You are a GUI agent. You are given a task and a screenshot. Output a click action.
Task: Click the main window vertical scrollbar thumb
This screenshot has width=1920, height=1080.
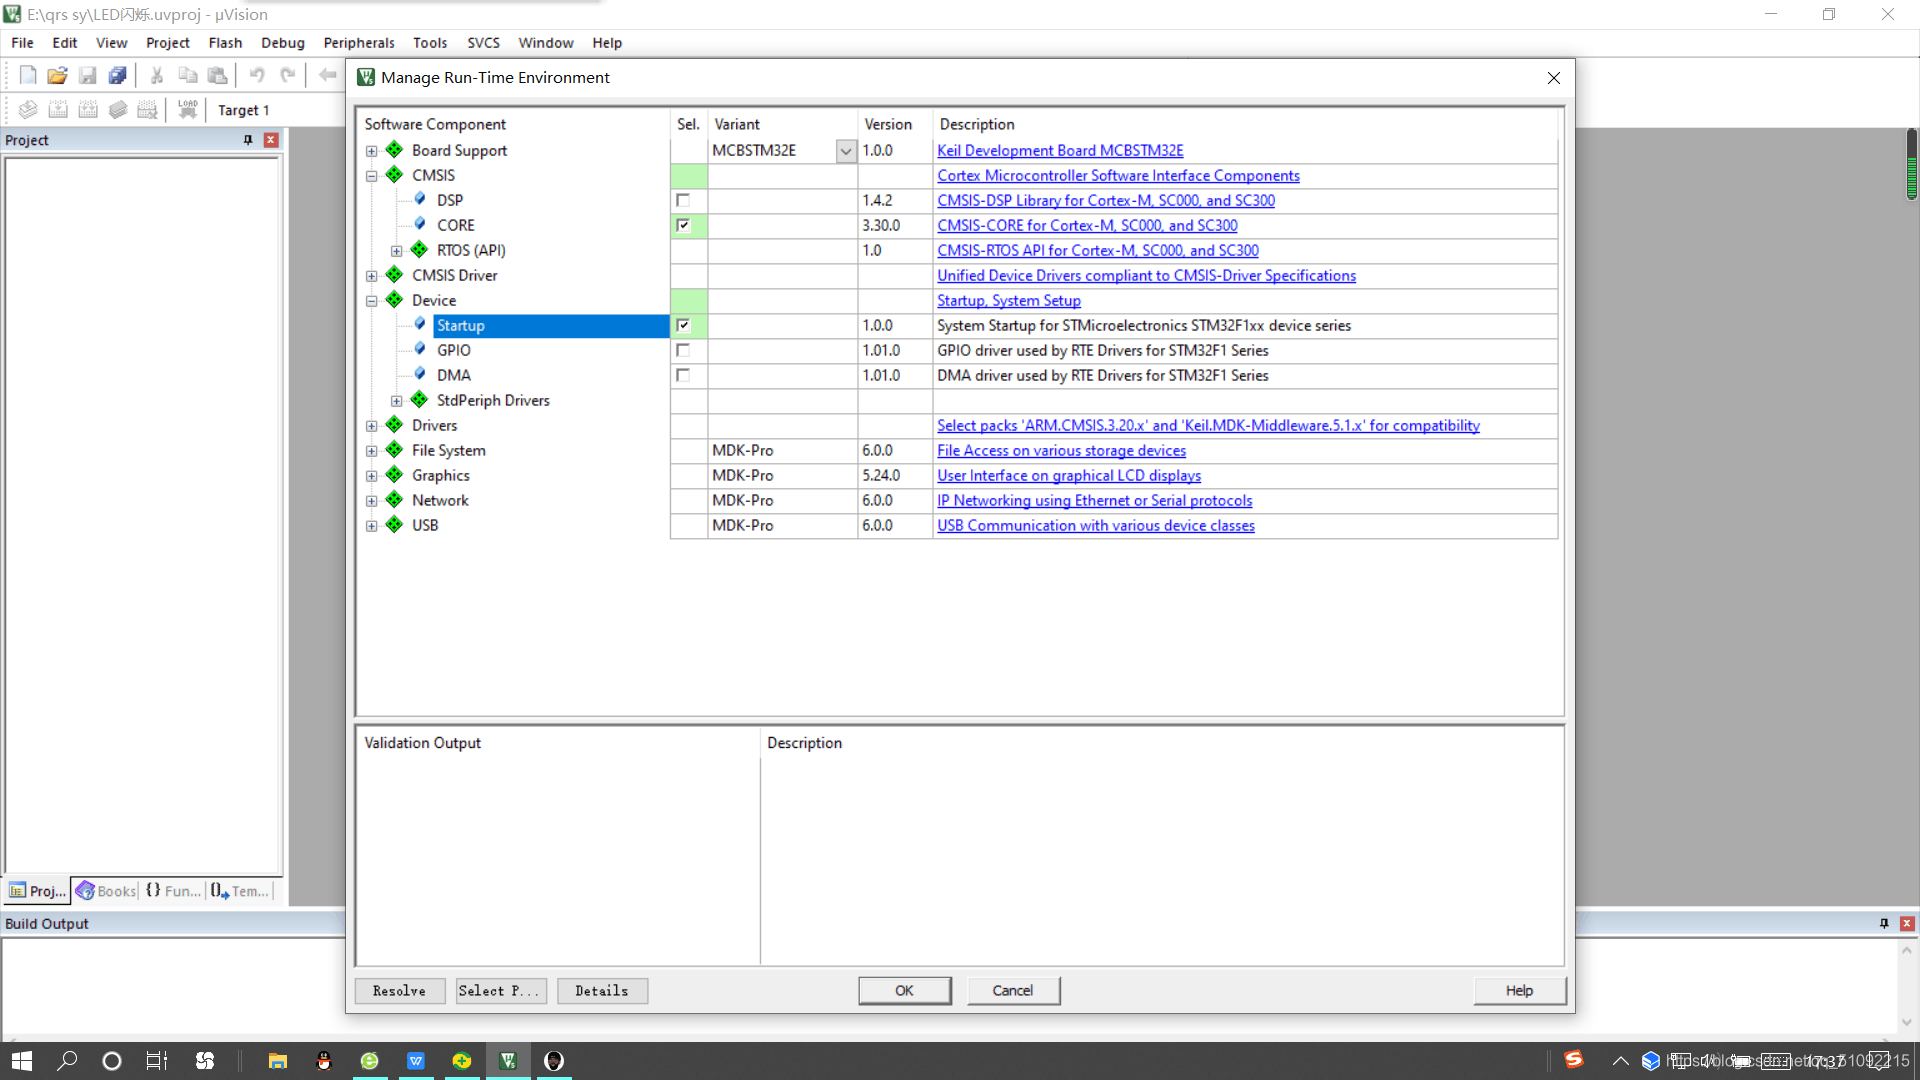(x=1912, y=165)
